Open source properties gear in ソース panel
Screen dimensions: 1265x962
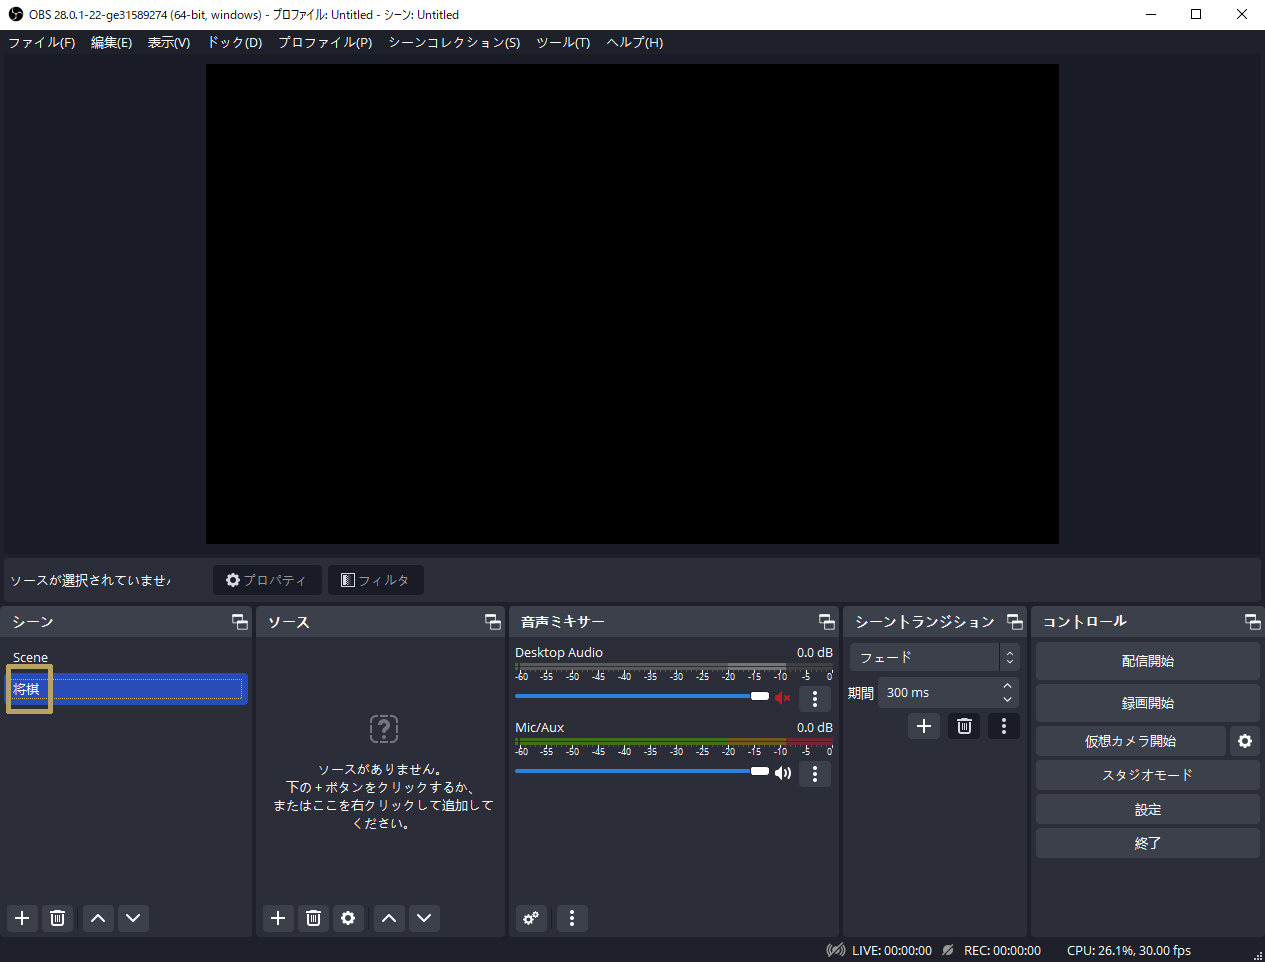click(x=348, y=918)
